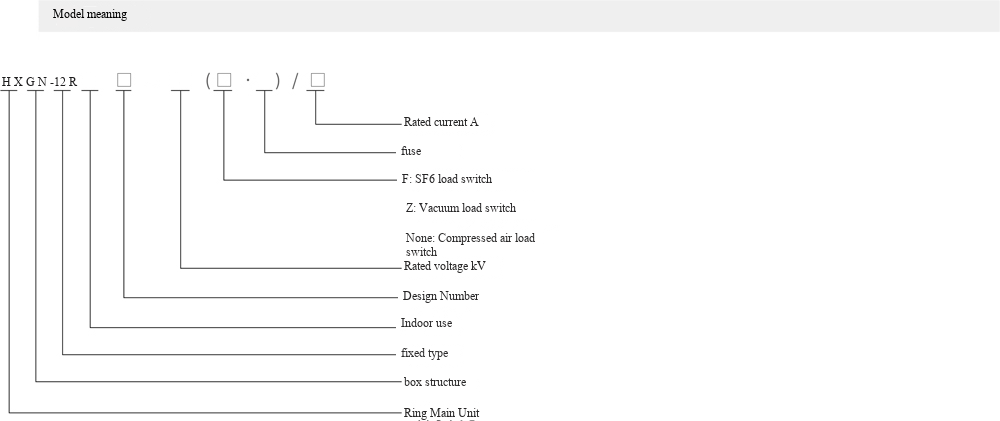The height and width of the screenshot is (421, 1000).
Task: Click the empty square box right after 12R
Action: pyautogui.click(x=124, y=80)
